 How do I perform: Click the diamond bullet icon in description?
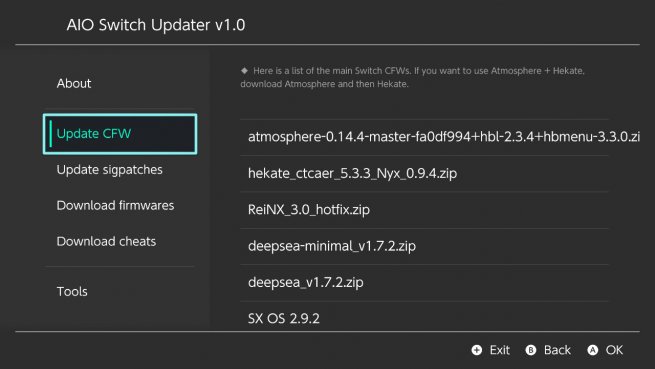point(244,71)
